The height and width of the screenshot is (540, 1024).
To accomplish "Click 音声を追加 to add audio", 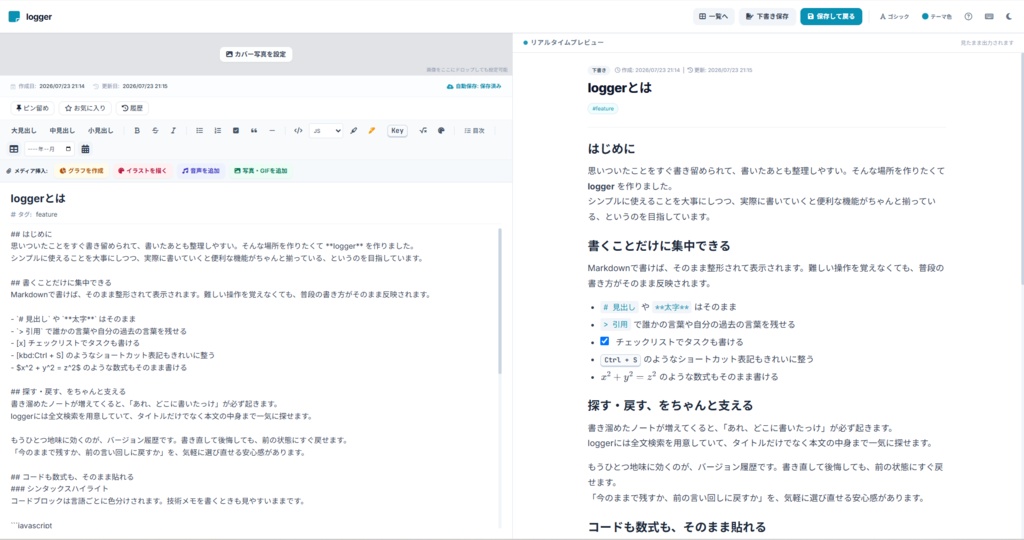I will pyautogui.click(x=202, y=170).
